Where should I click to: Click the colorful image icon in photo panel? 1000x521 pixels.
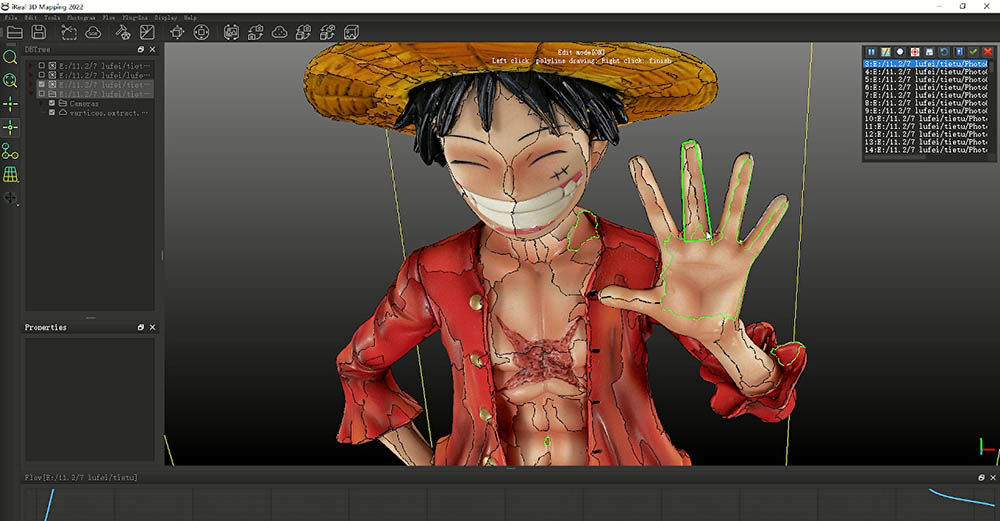click(885, 52)
